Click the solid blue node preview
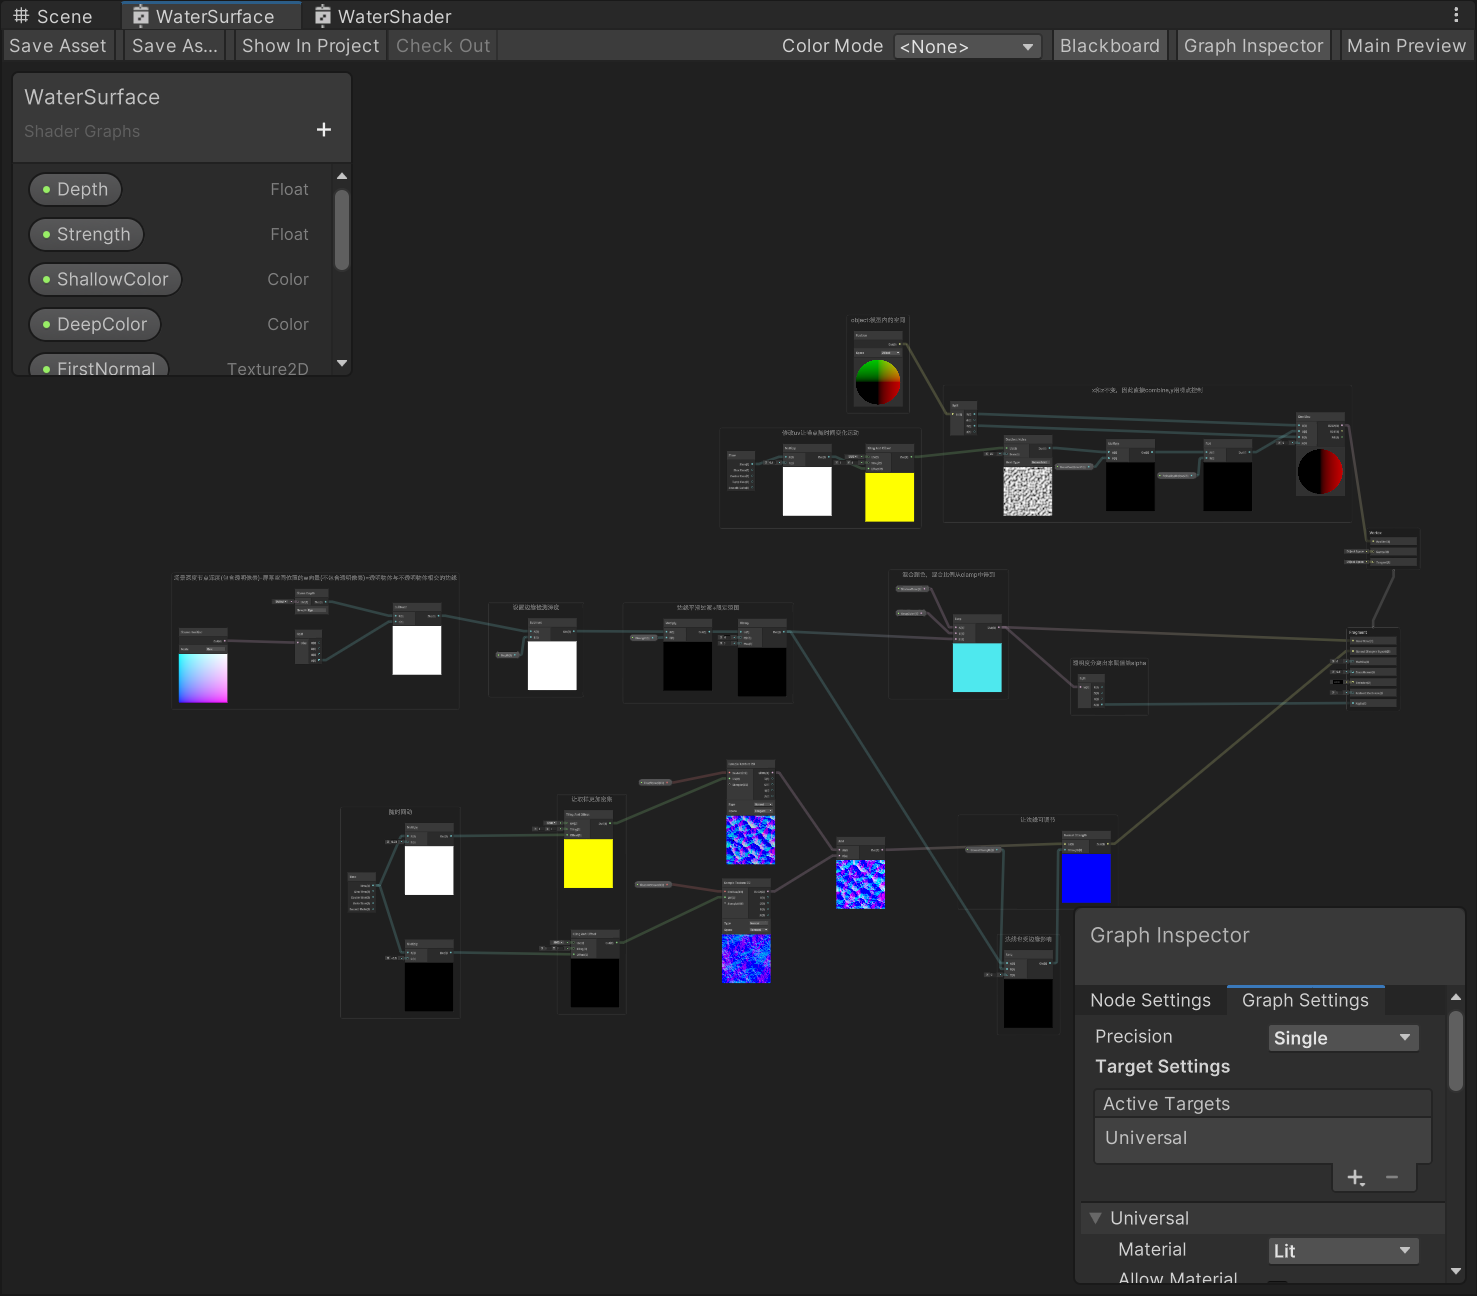Viewport: 1477px width, 1296px height. 1086,878
